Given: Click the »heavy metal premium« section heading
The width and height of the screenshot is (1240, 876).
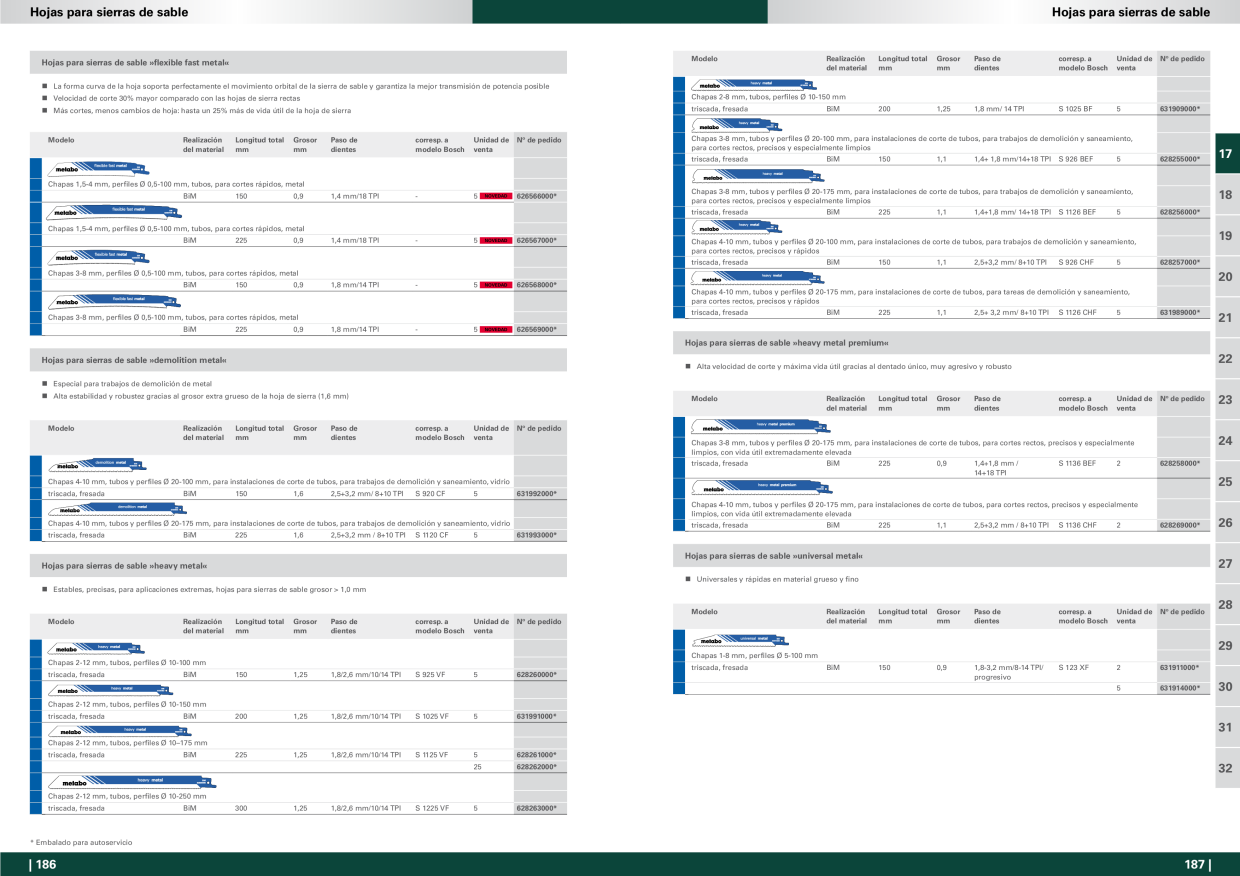Looking at the screenshot, I should [786, 343].
